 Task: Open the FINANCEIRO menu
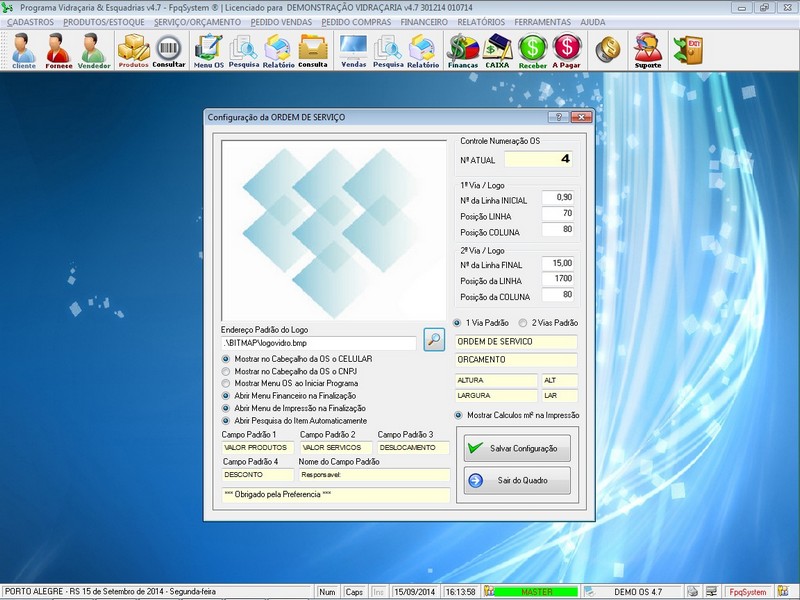[x=423, y=21]
